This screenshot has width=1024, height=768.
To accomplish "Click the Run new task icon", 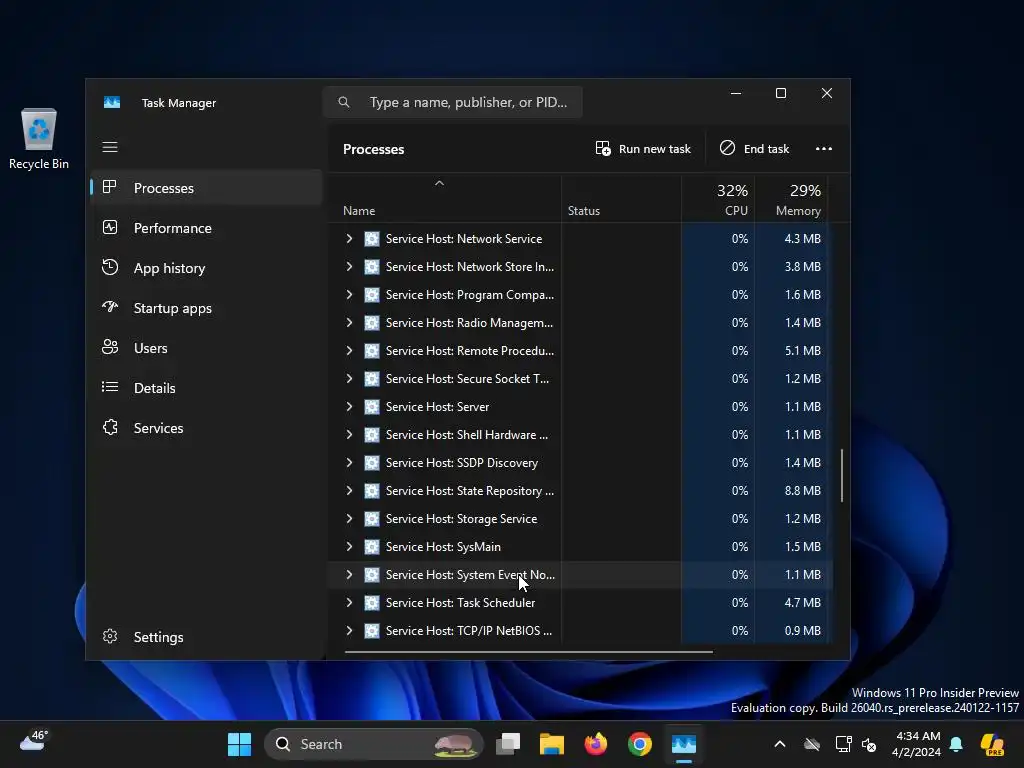I will (603, 148).
